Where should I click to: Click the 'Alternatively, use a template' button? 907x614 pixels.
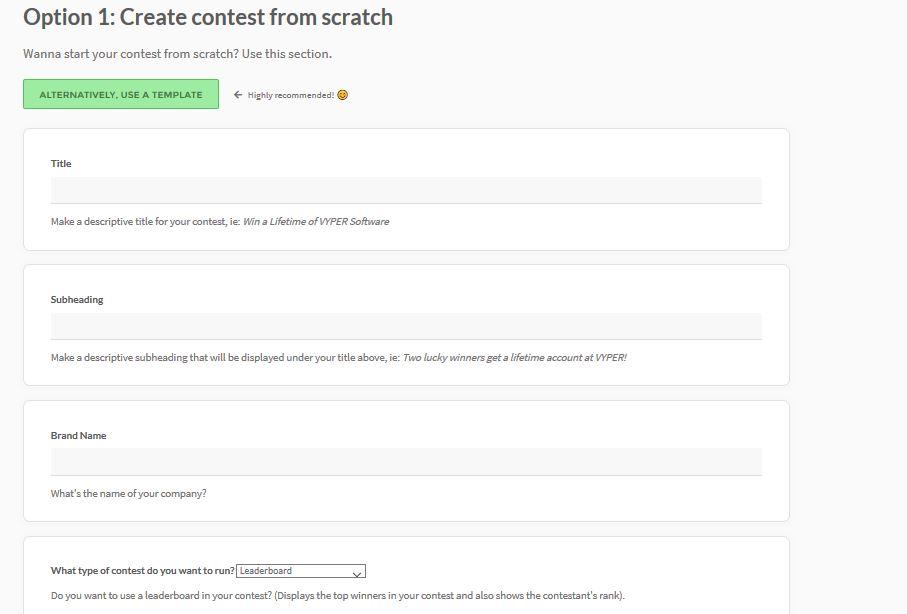click(121, 95)
